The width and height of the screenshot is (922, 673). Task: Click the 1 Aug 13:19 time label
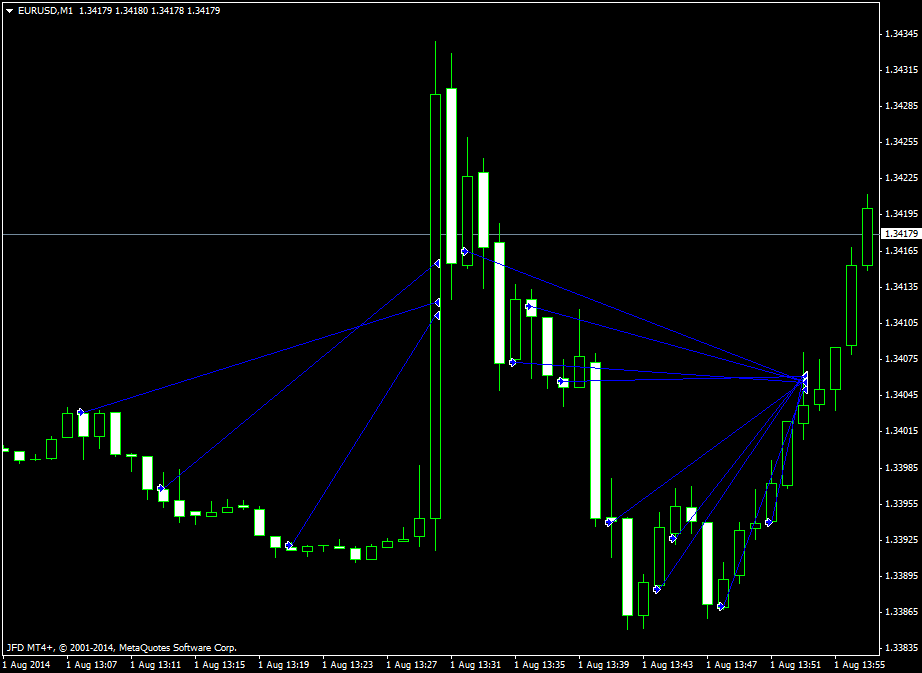pyautogui.click(x=284, y=665)
